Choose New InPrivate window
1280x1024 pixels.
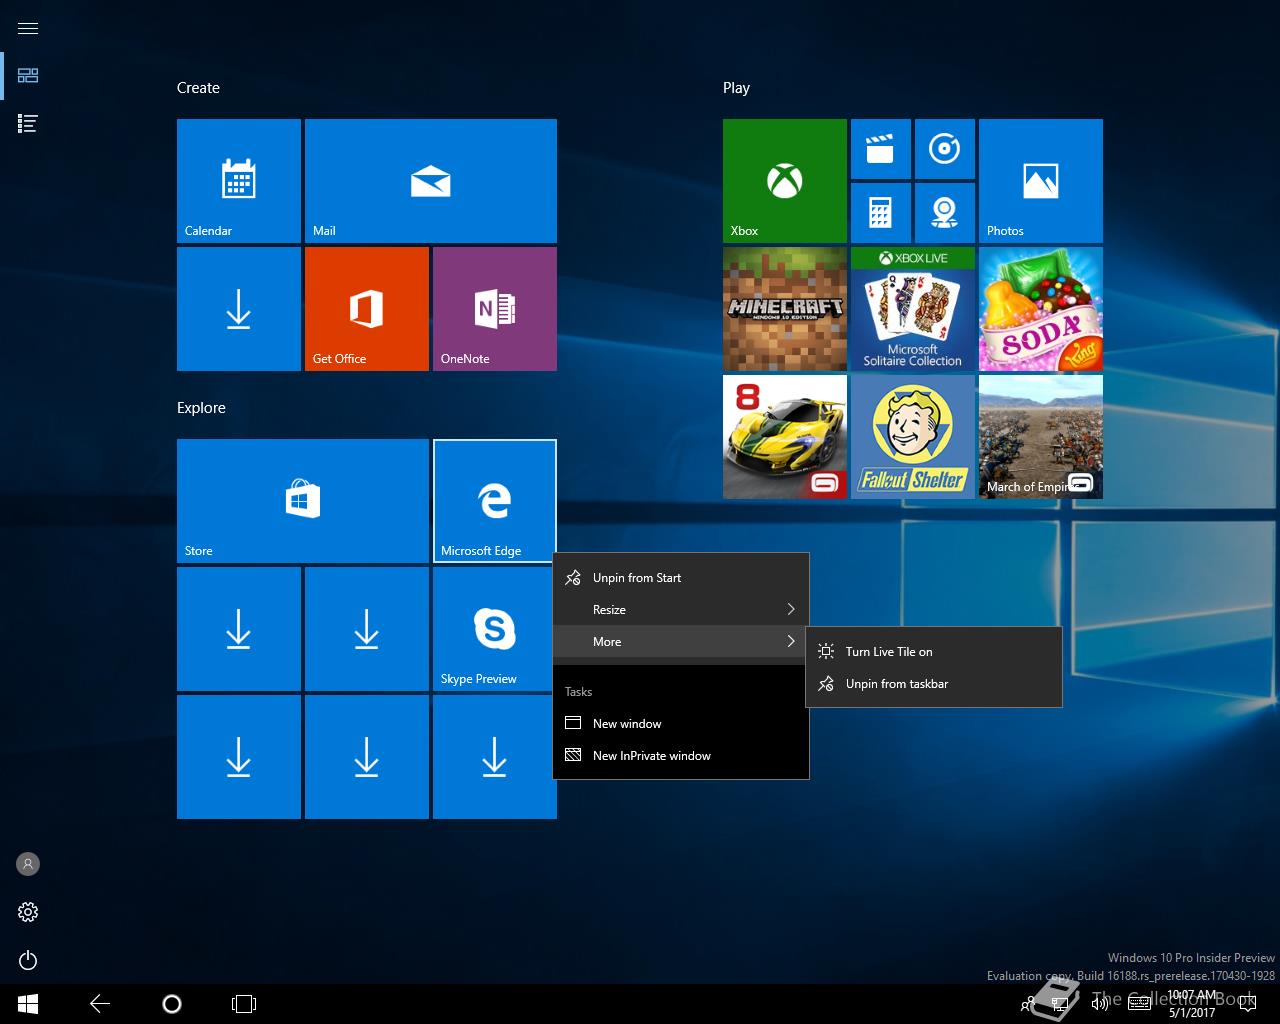651,756
